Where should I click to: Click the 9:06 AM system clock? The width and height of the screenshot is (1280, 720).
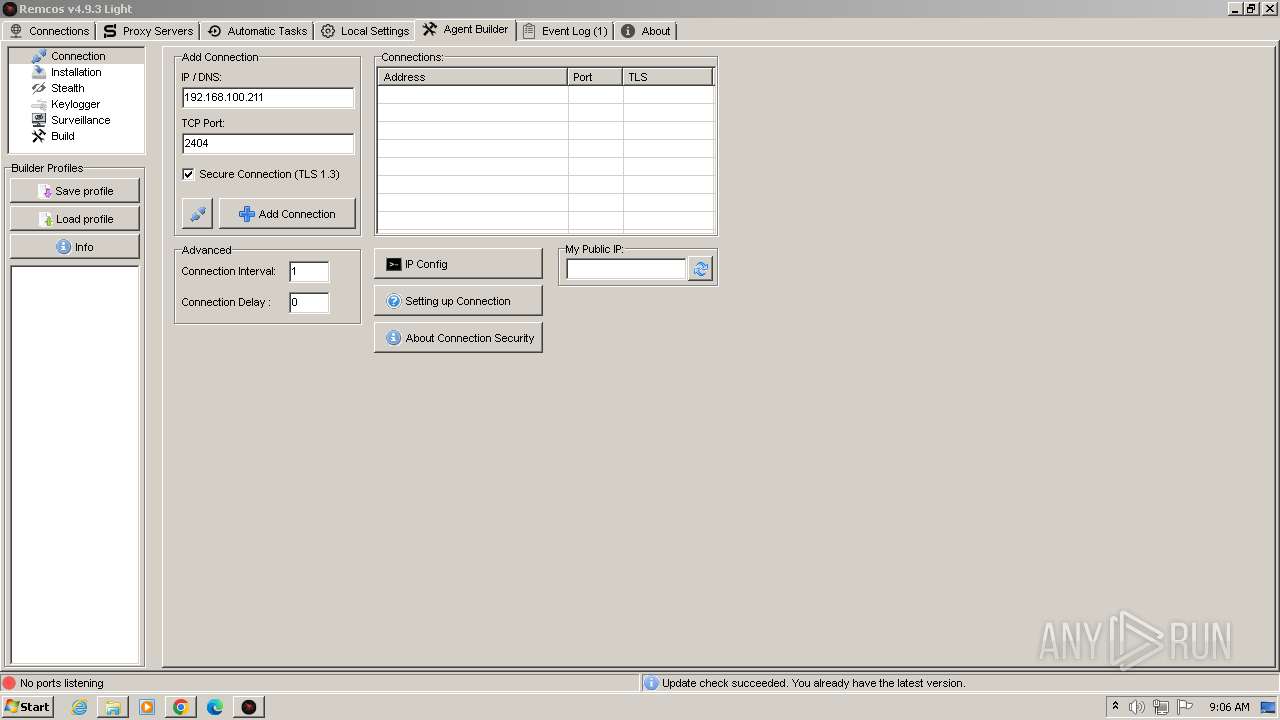[1229, 707]
